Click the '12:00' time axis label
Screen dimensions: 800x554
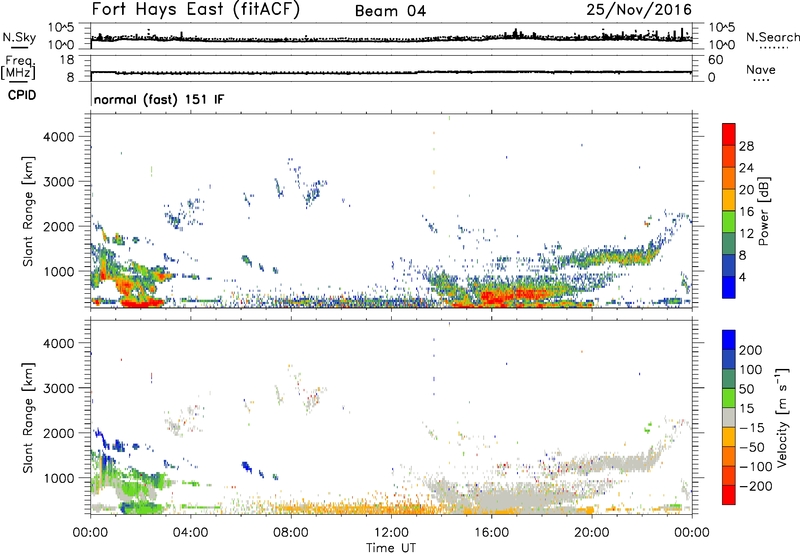tap(391, 533)
